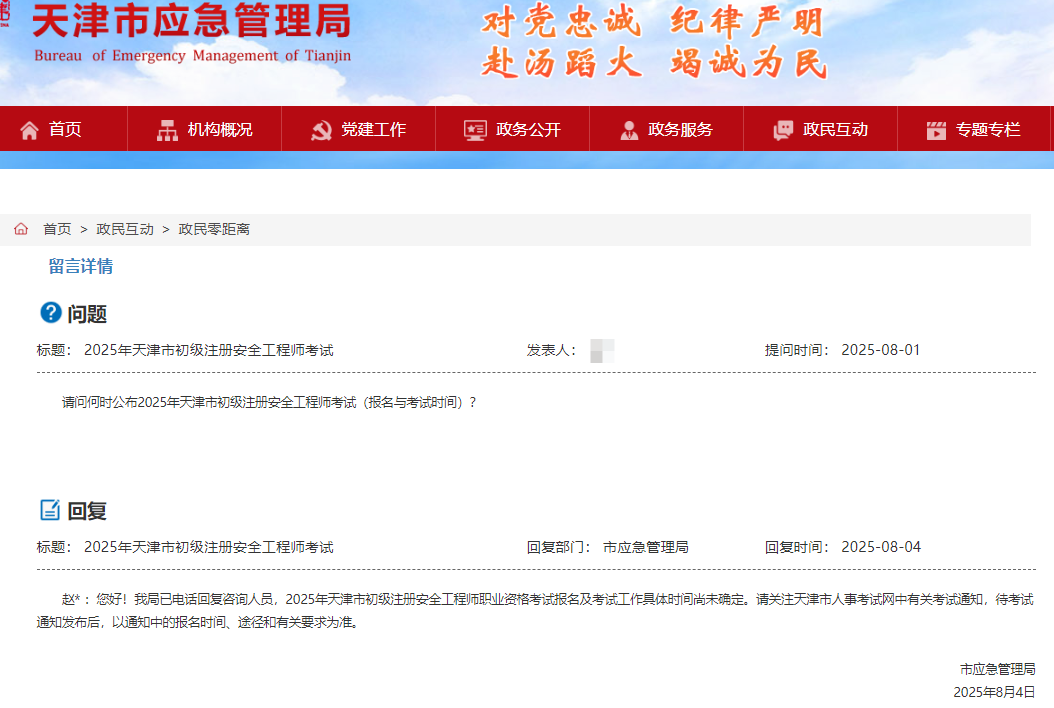
Task: Select the 政民互动 speech-bubble icon
Action: [781, 128]
